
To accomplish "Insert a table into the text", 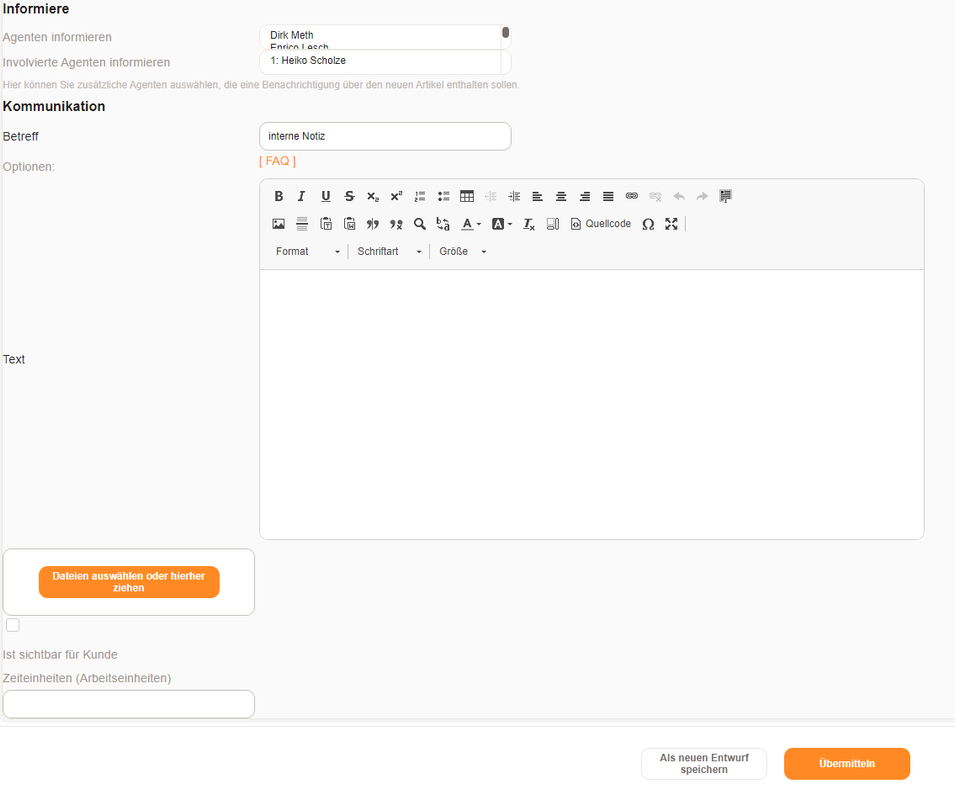I will pyautogui.click(x=467, y=196).
